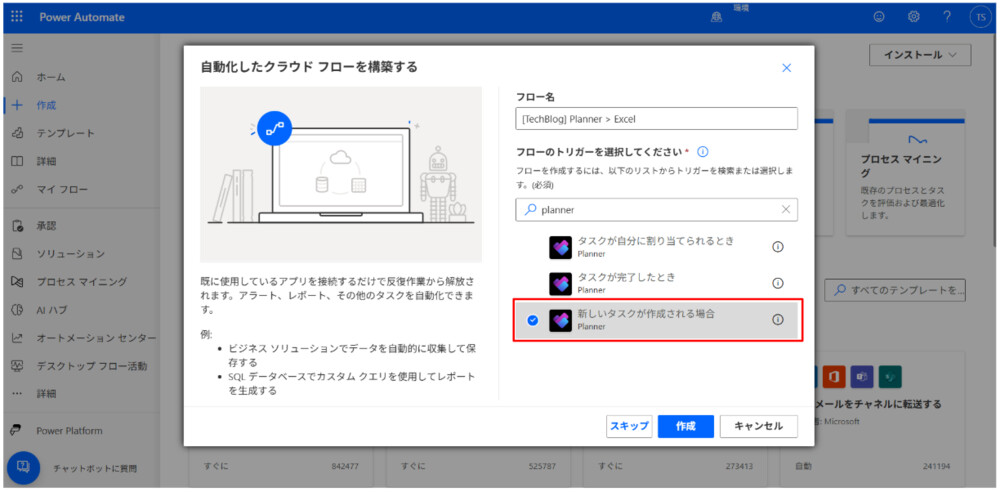Click the スキップ button
Screen dimensions: 1000x492
click(x=629, y=426)
